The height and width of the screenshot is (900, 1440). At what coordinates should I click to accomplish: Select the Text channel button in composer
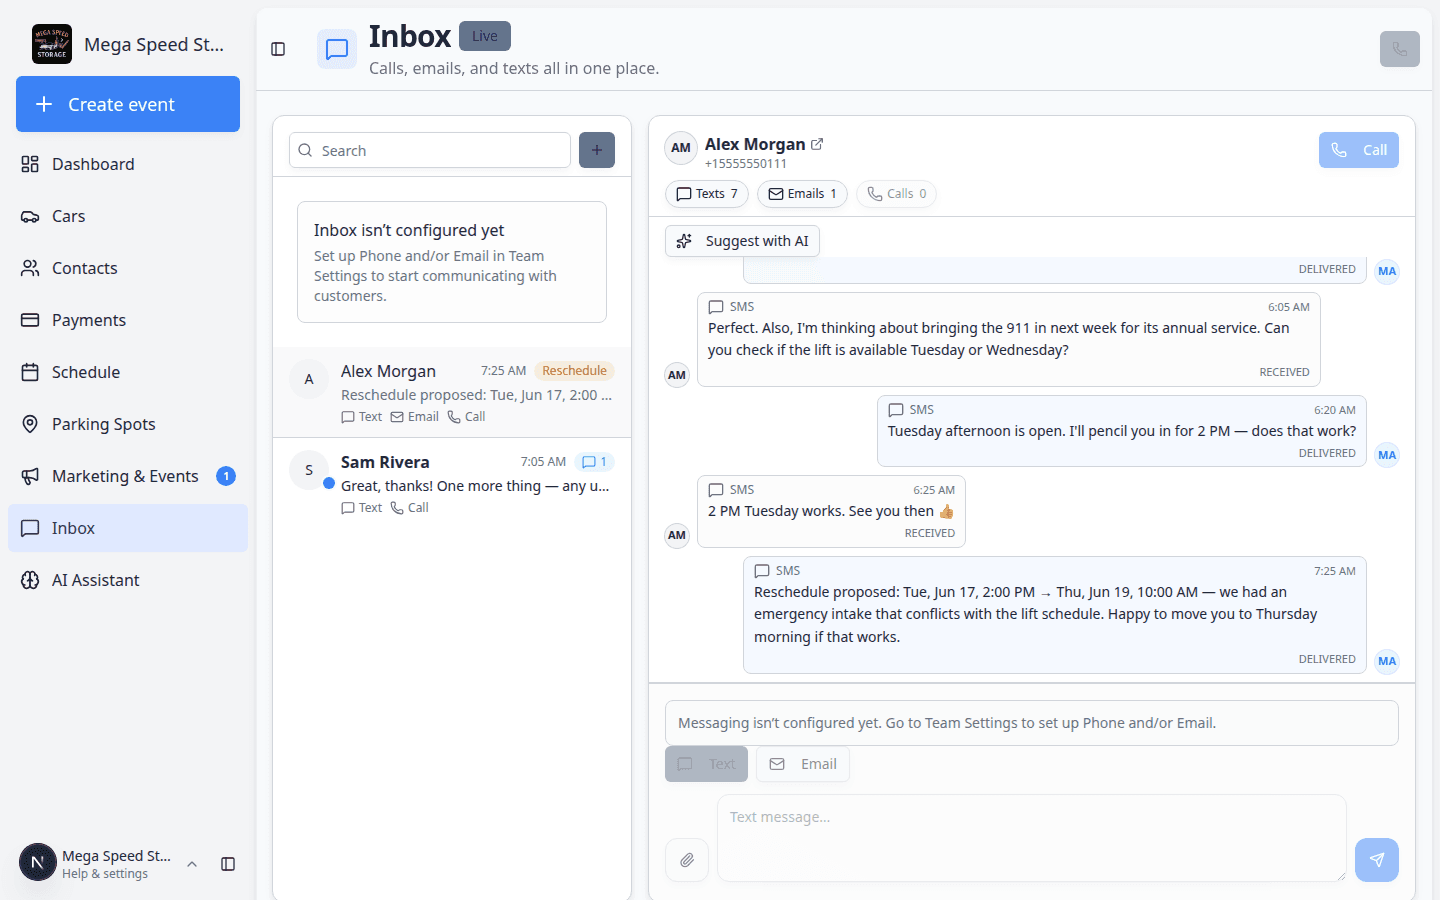[706, 764]
